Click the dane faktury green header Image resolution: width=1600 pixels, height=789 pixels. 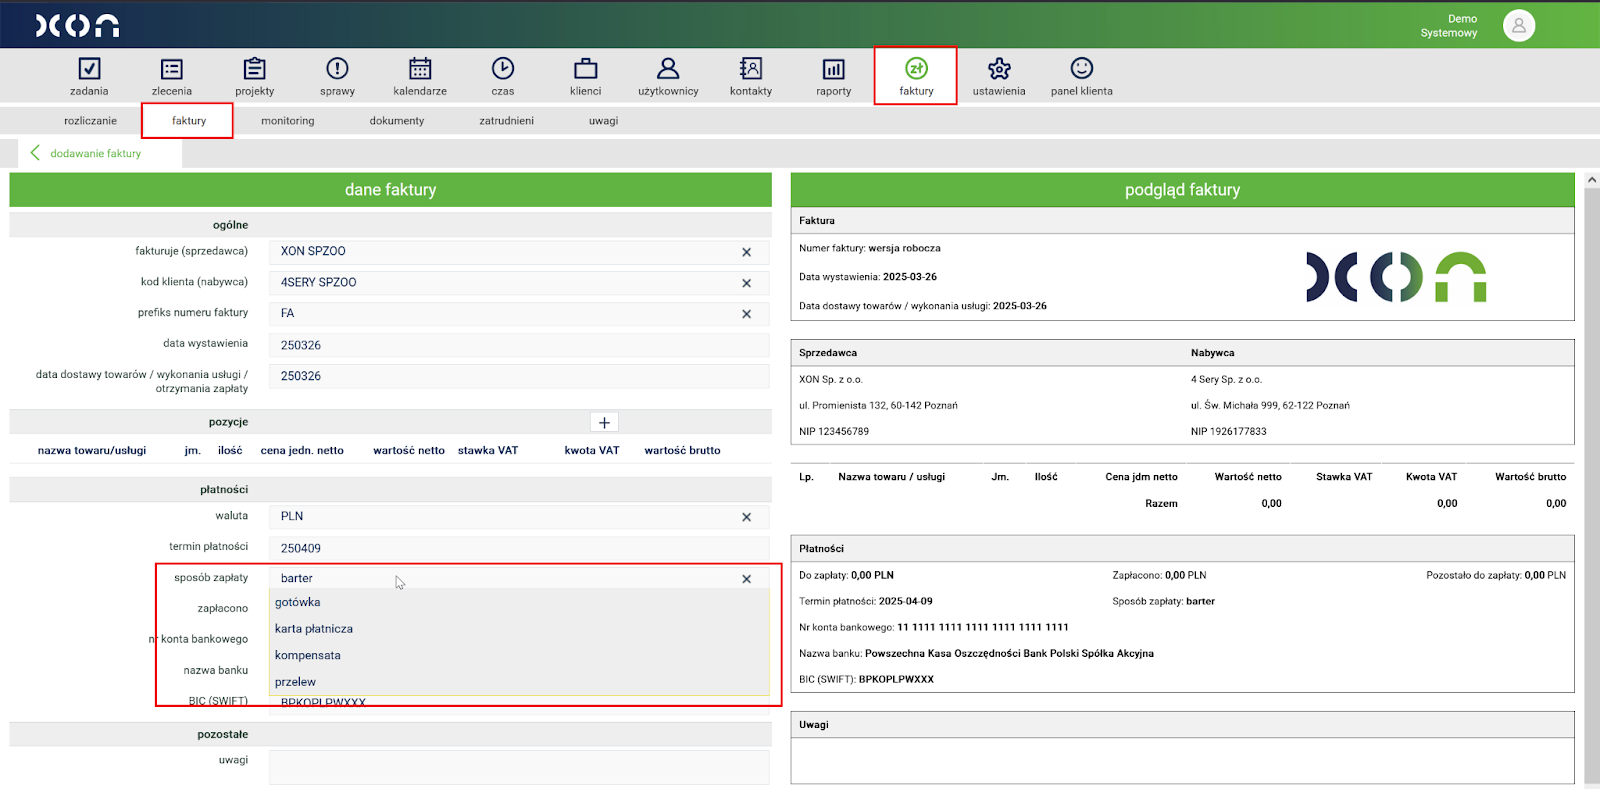point(391,190)
